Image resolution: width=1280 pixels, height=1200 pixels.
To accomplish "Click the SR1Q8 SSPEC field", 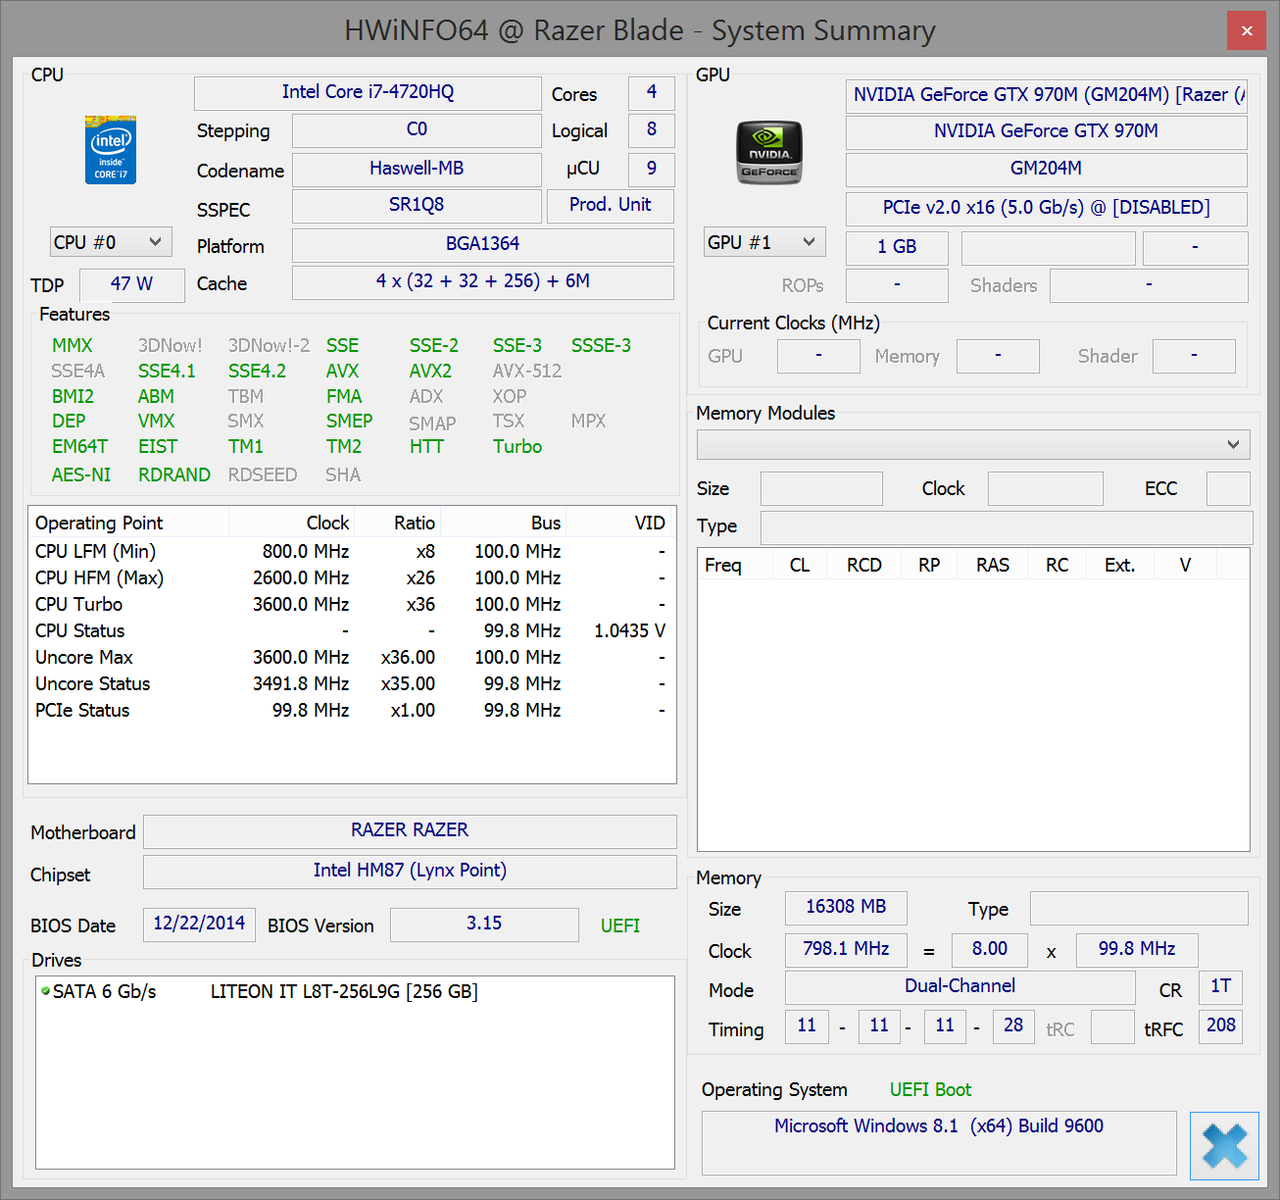I will click(416, 205).
